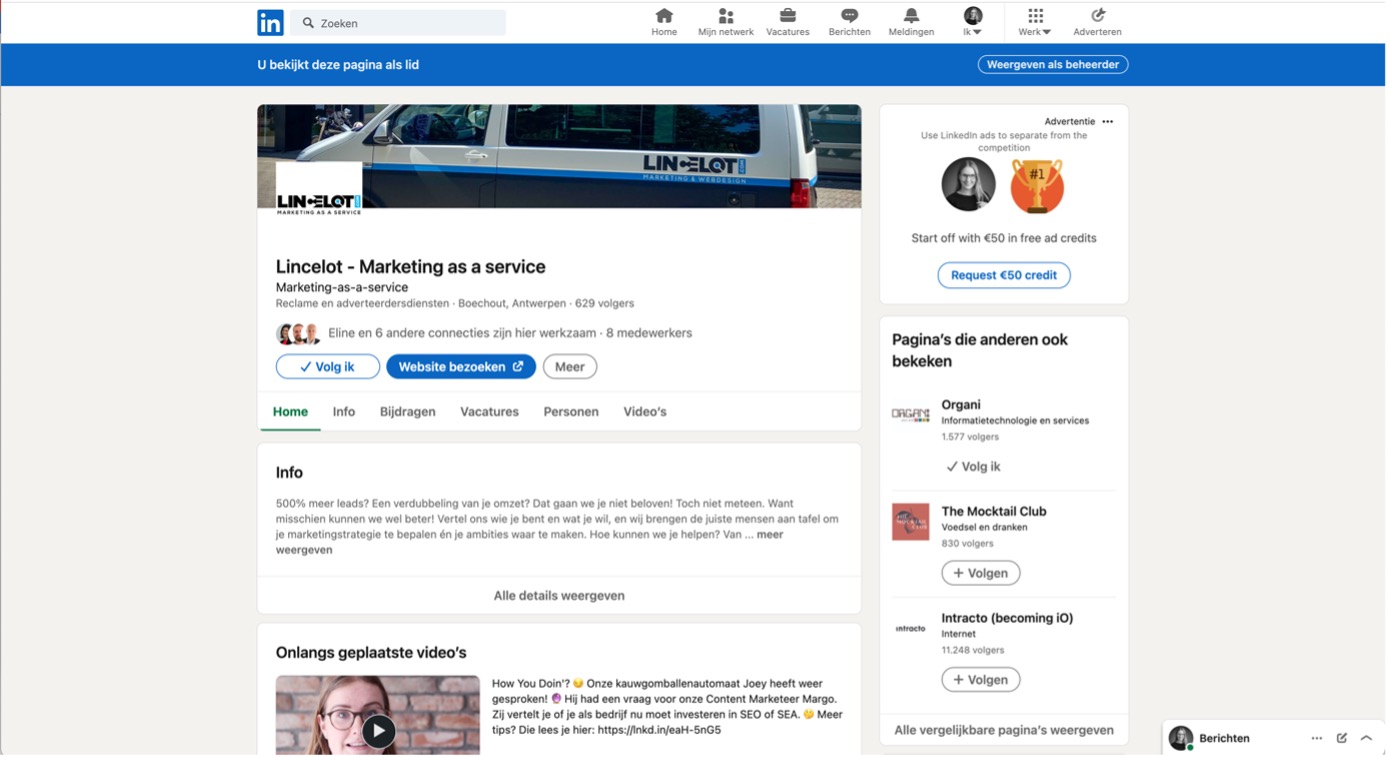The height and width of the screenshot is (757, 1390).
Task: Expand the Ik profile menu
Action: coord(973,22)
